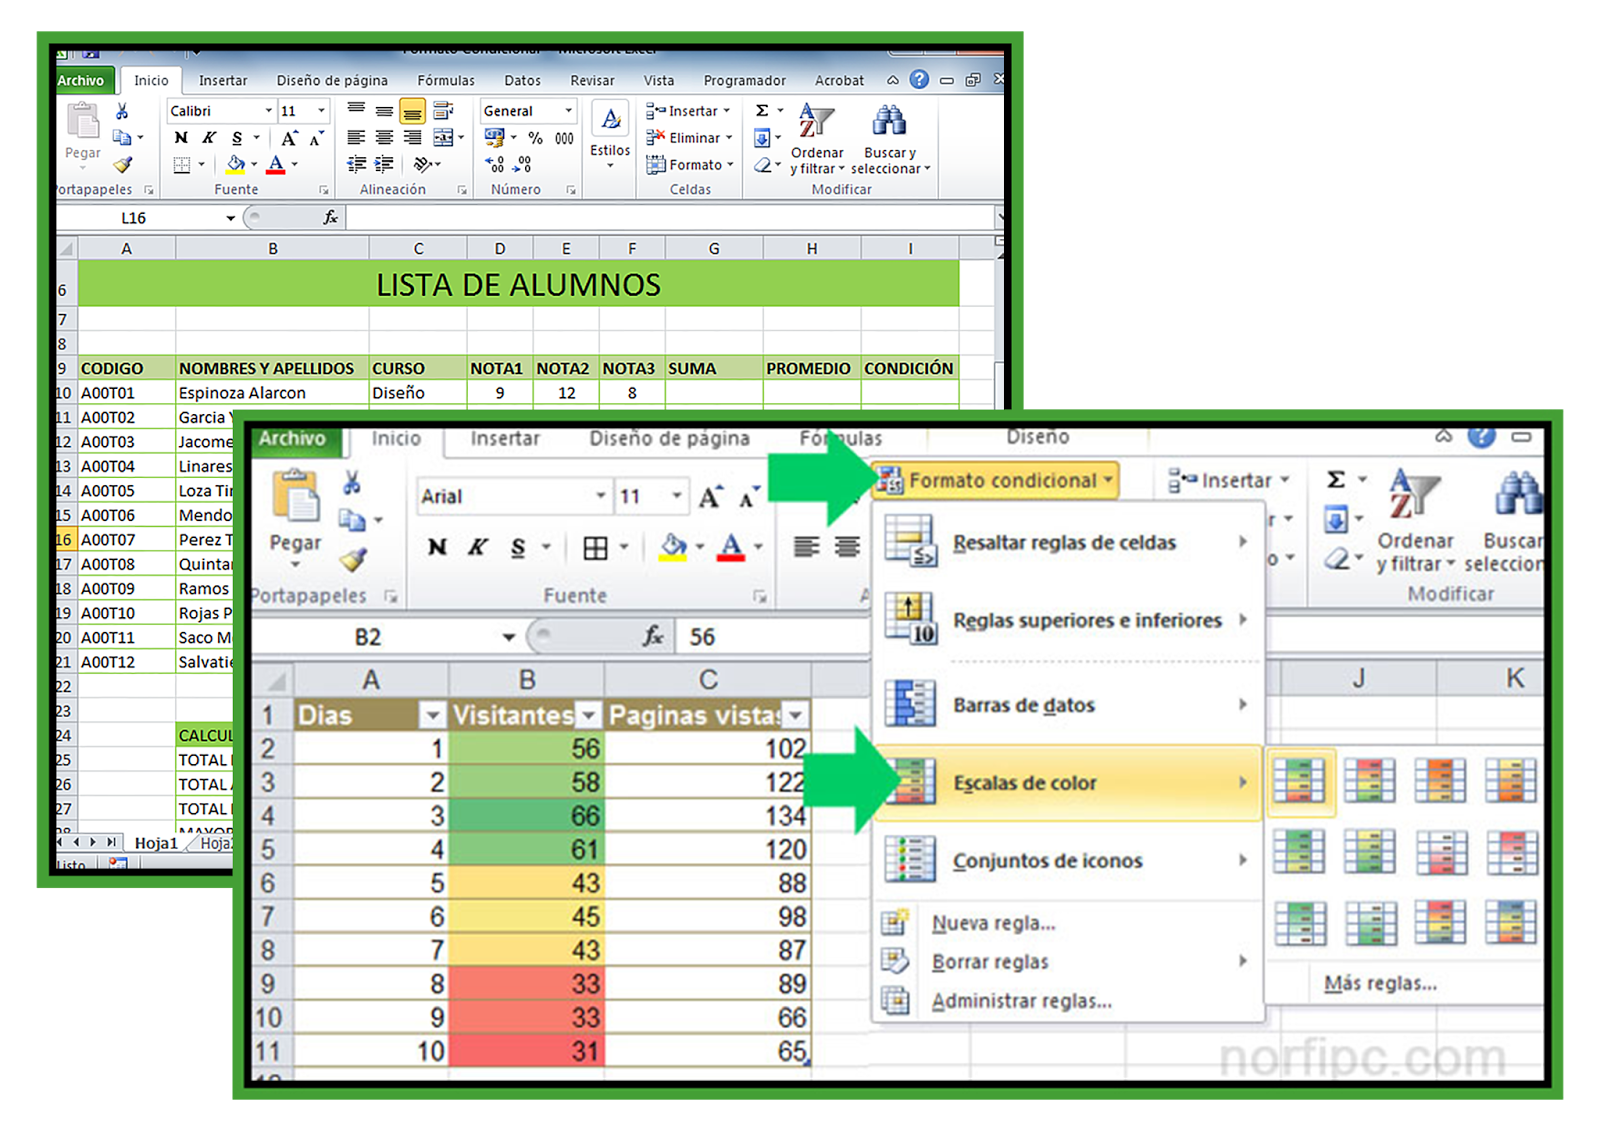The height and width of the screenshot is (1131, 1600).
Task: Click the Hoja1 sheet tab
Action: (x=156, y=843)
